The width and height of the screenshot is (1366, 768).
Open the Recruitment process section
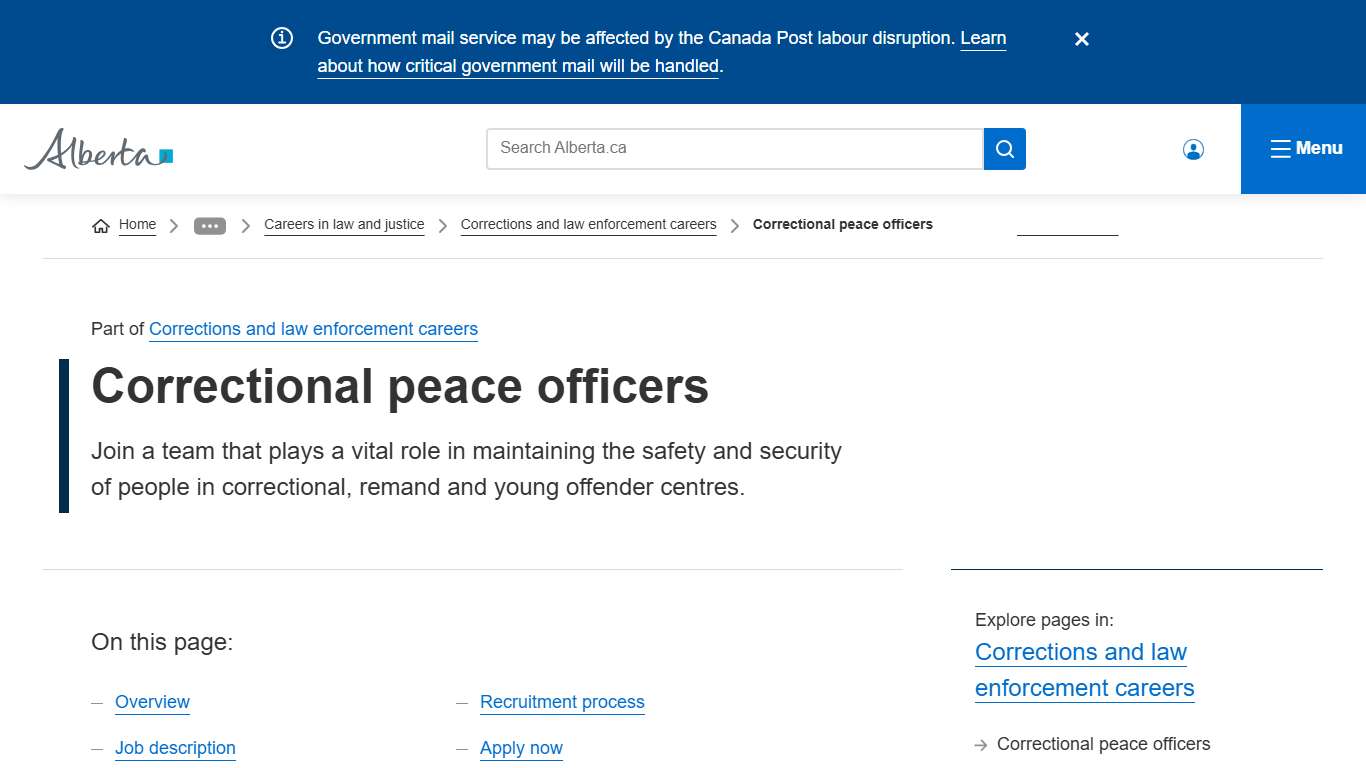point(562,702)
